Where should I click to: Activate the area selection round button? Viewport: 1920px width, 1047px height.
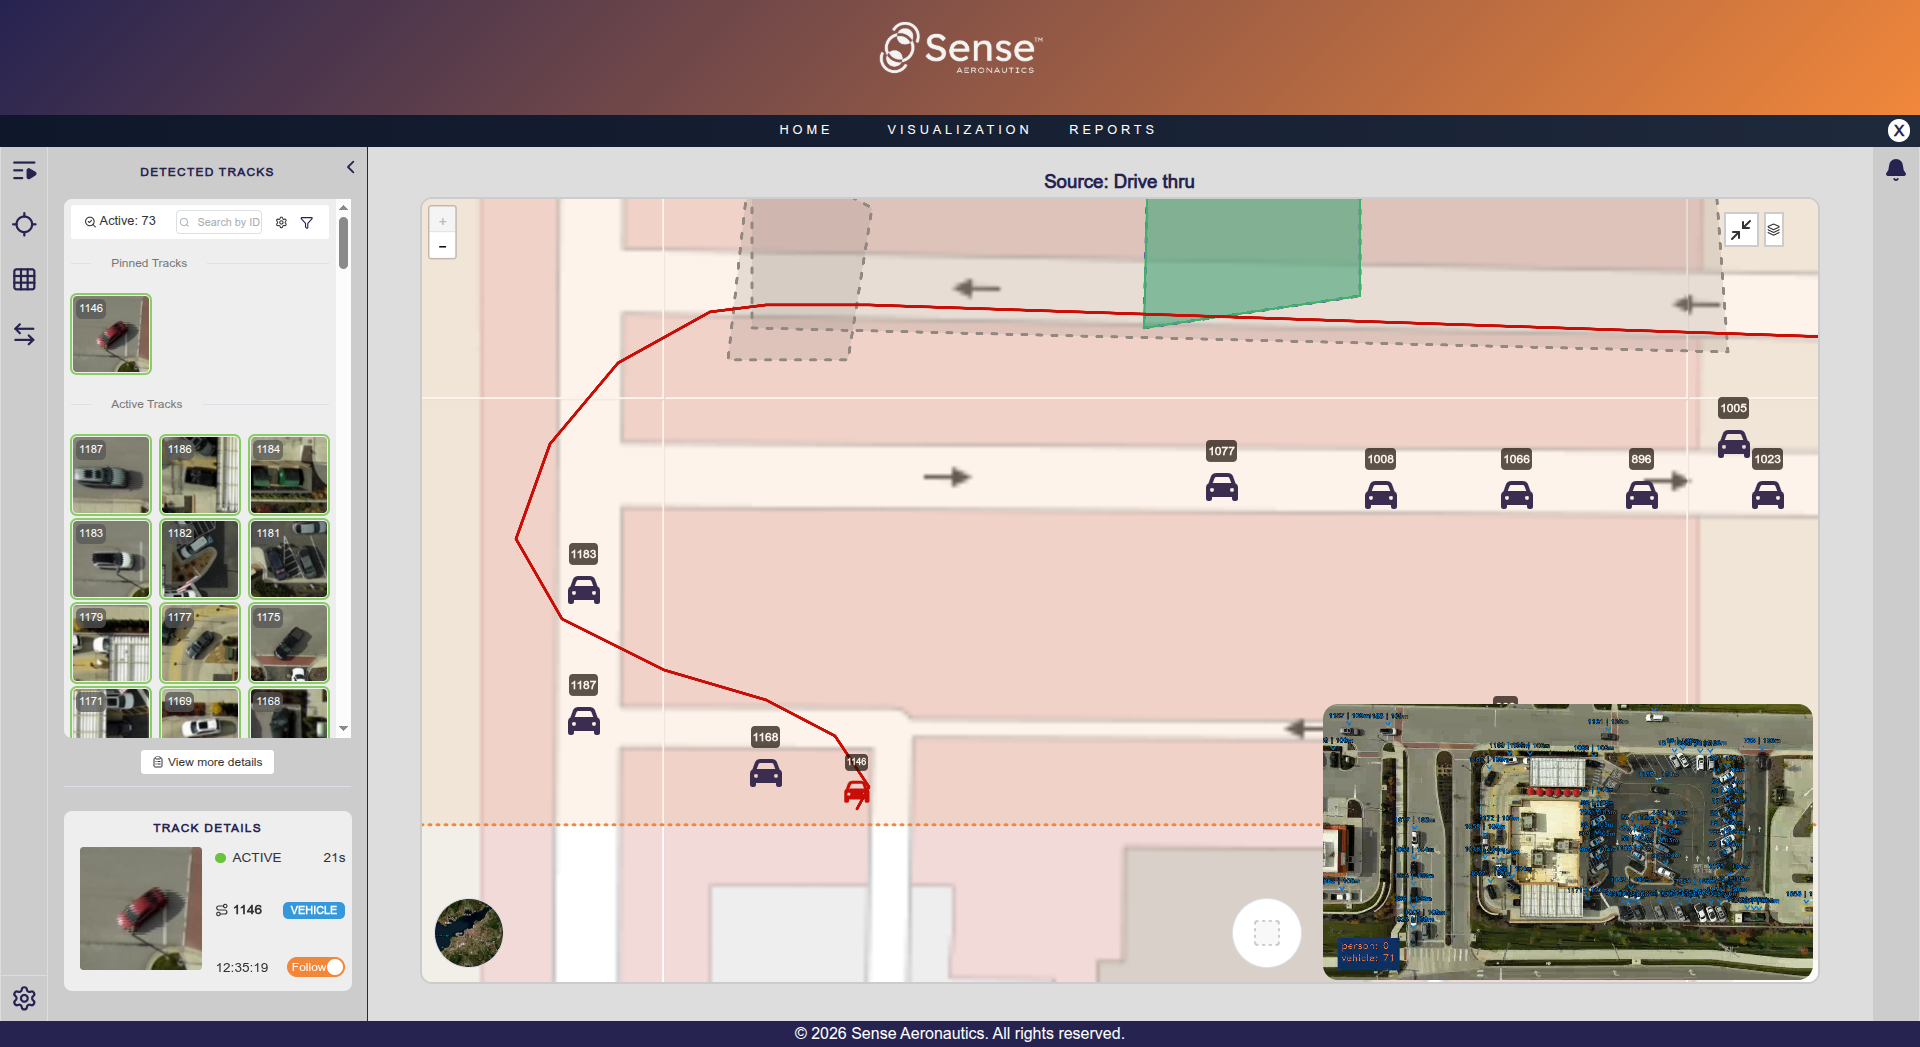point(1267,933)
